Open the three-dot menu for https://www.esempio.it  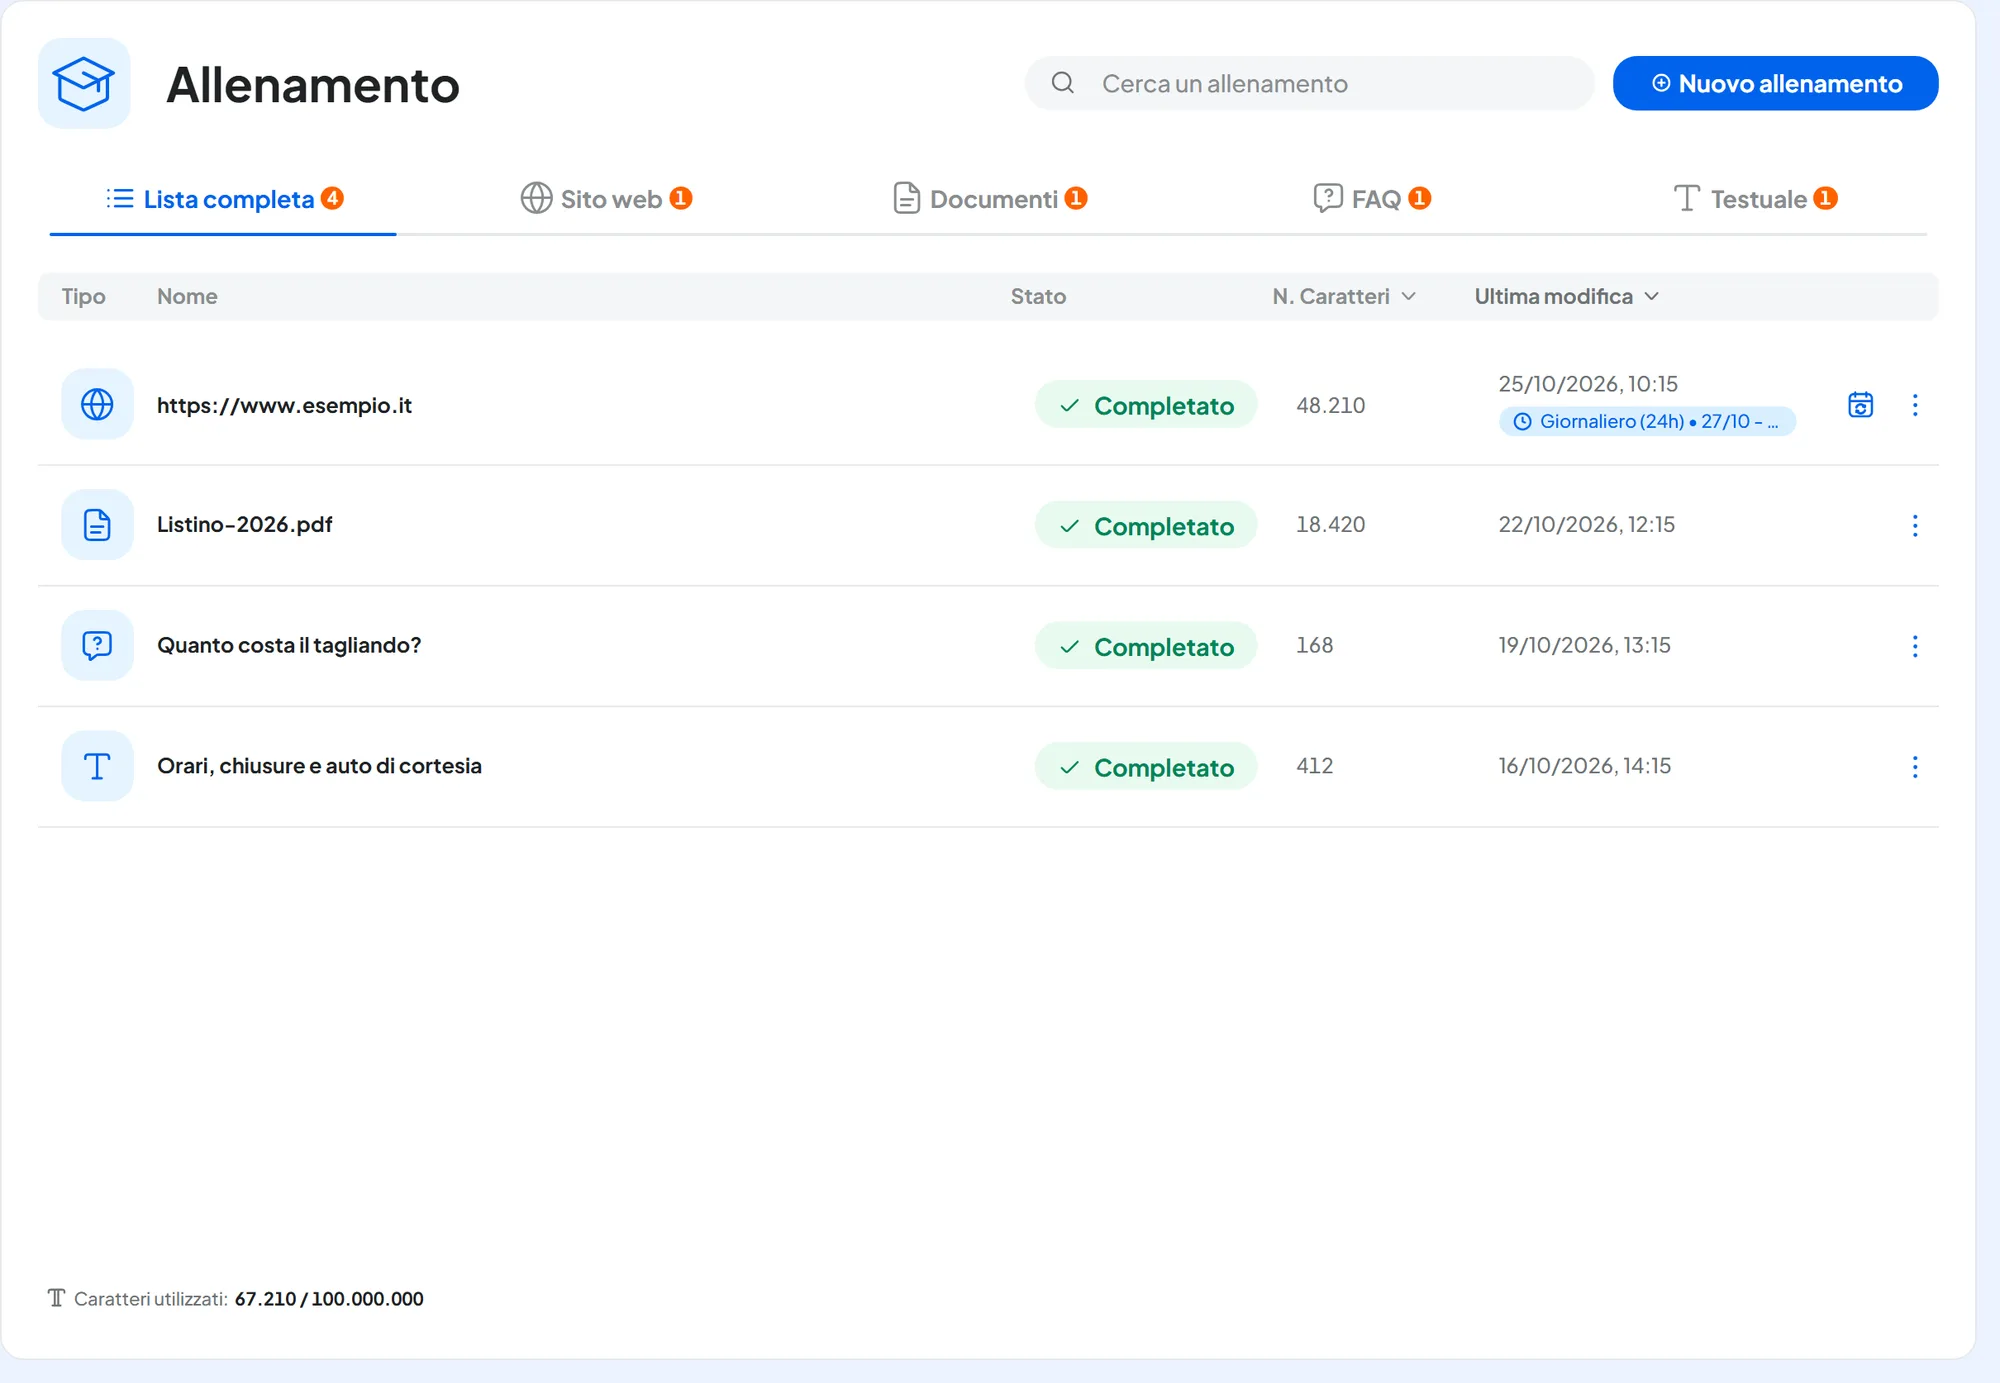[x=1915, y=405]
